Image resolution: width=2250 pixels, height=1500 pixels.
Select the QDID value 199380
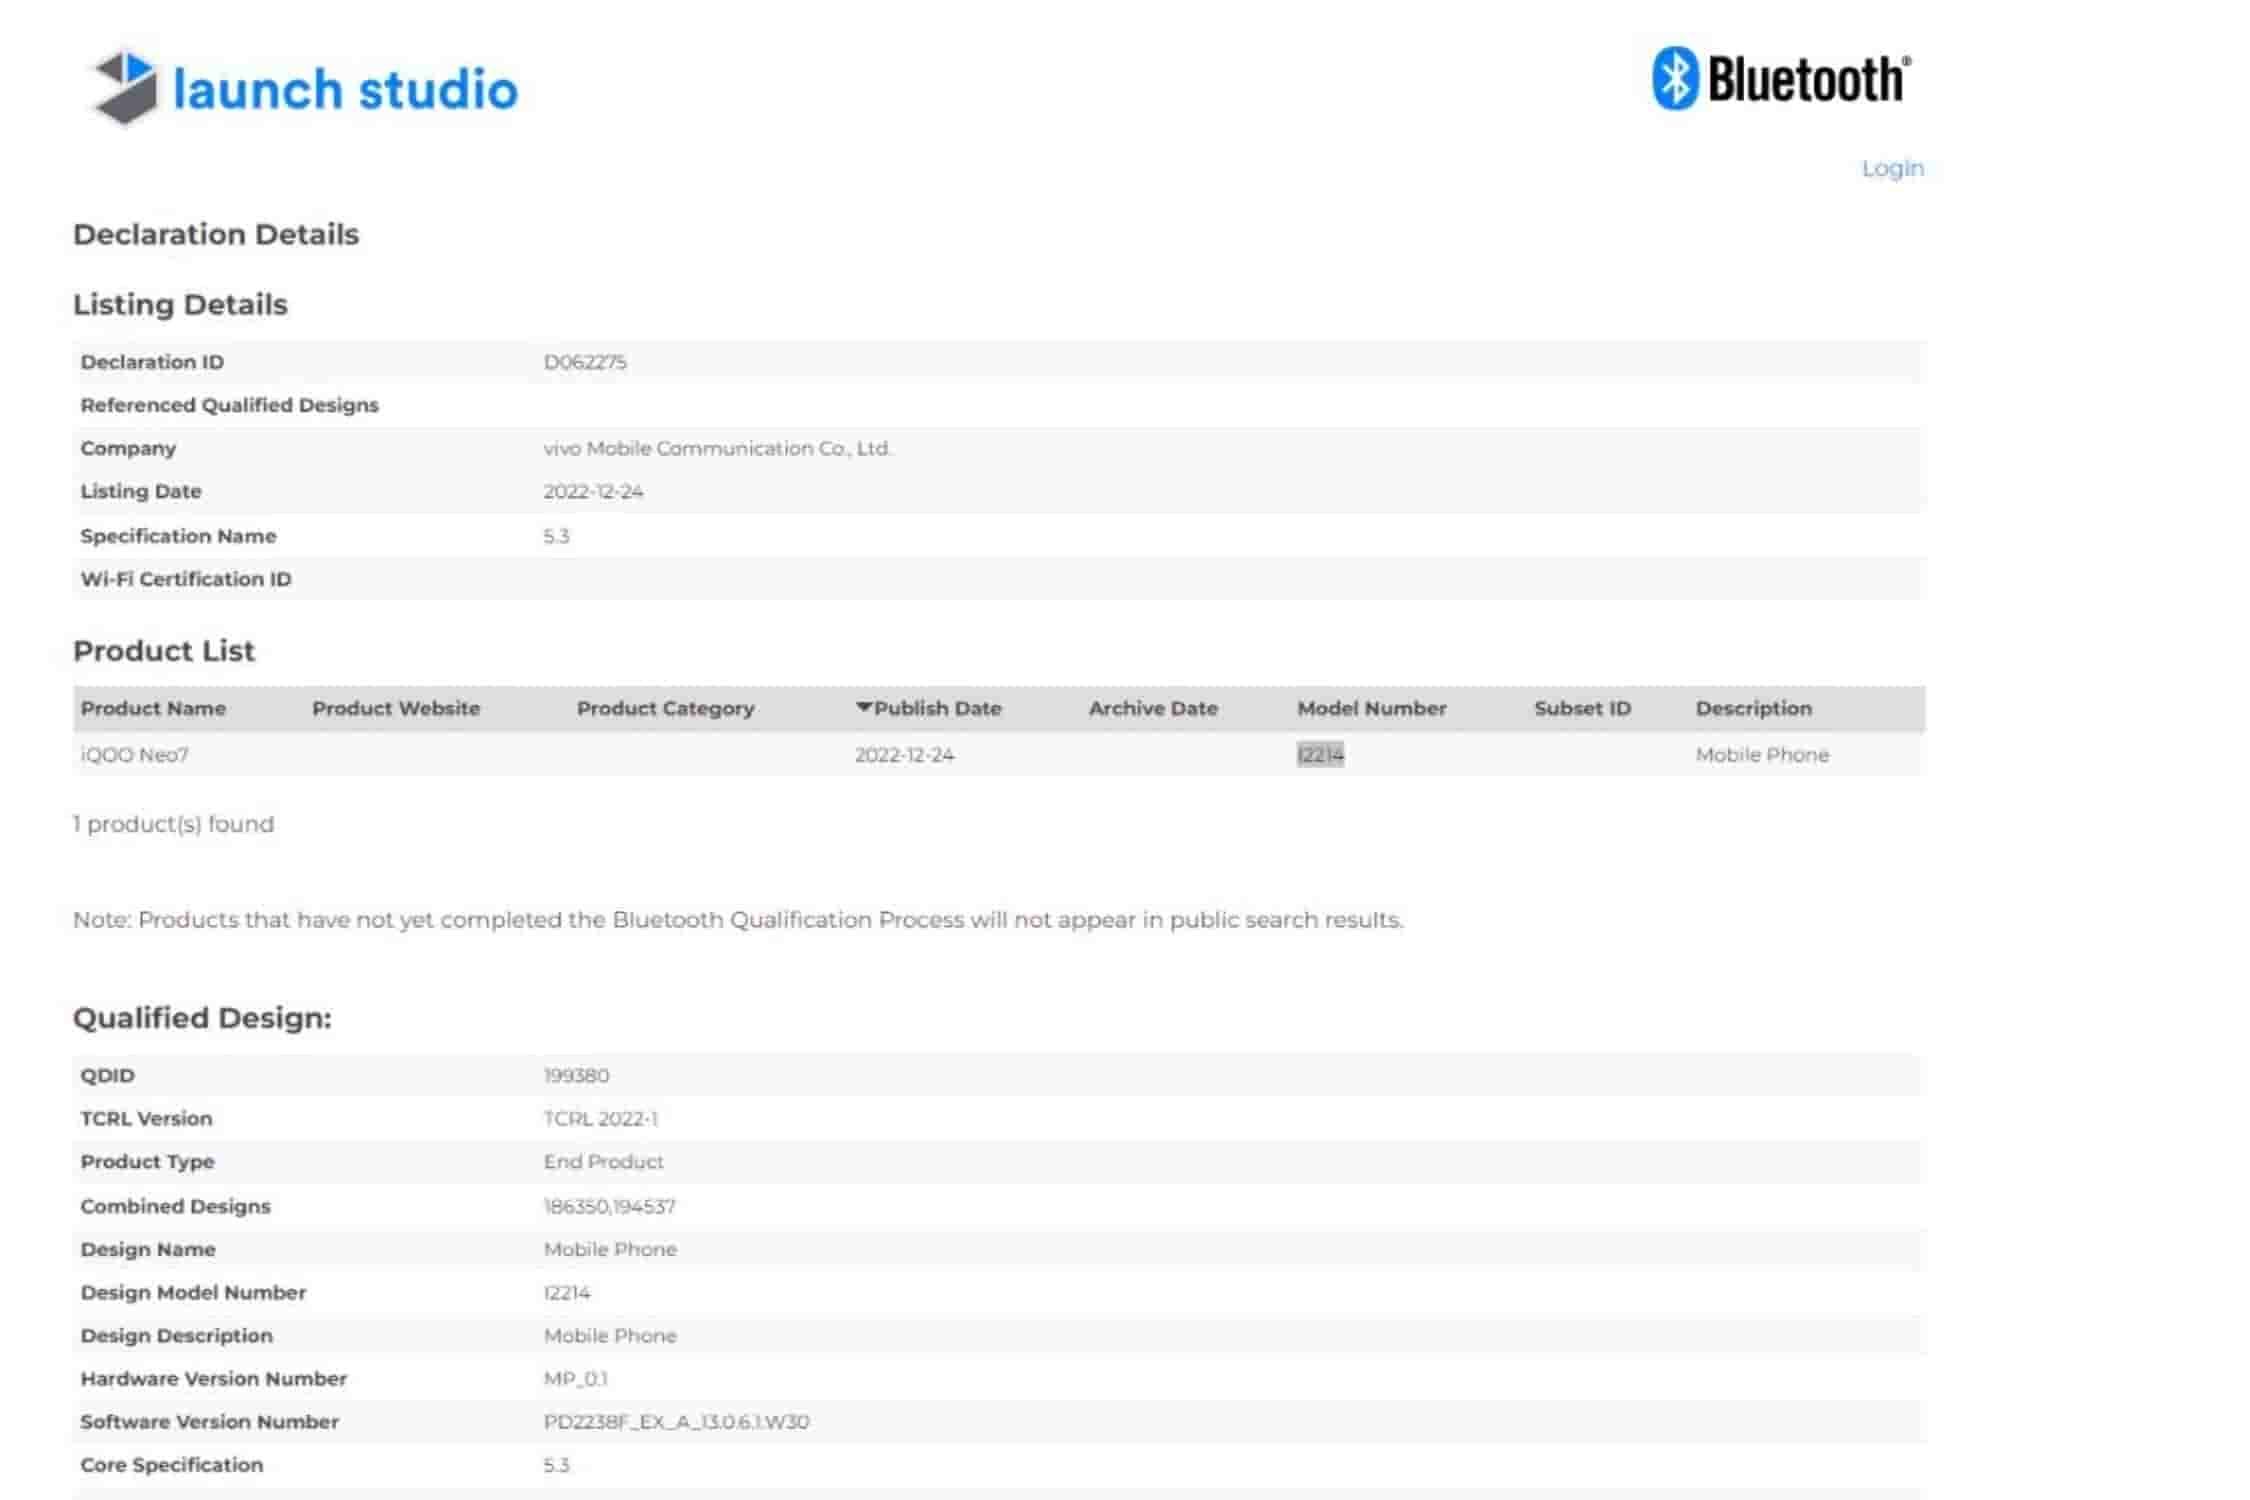(577, 1075)
